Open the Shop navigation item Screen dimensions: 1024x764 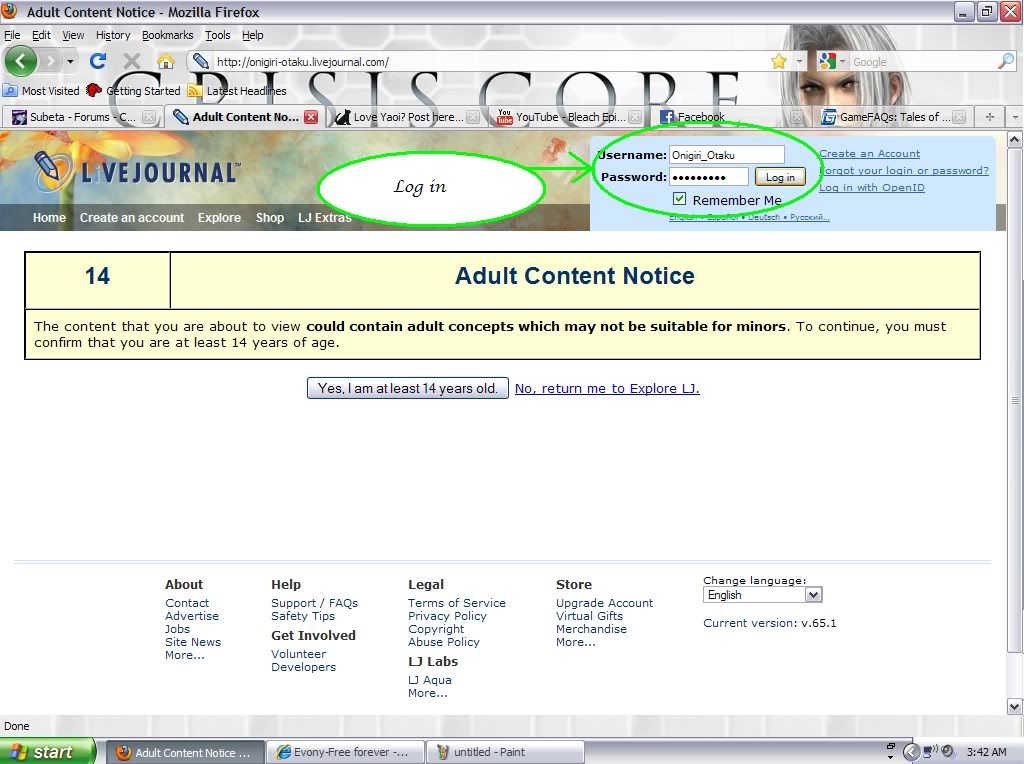[270, 217]
